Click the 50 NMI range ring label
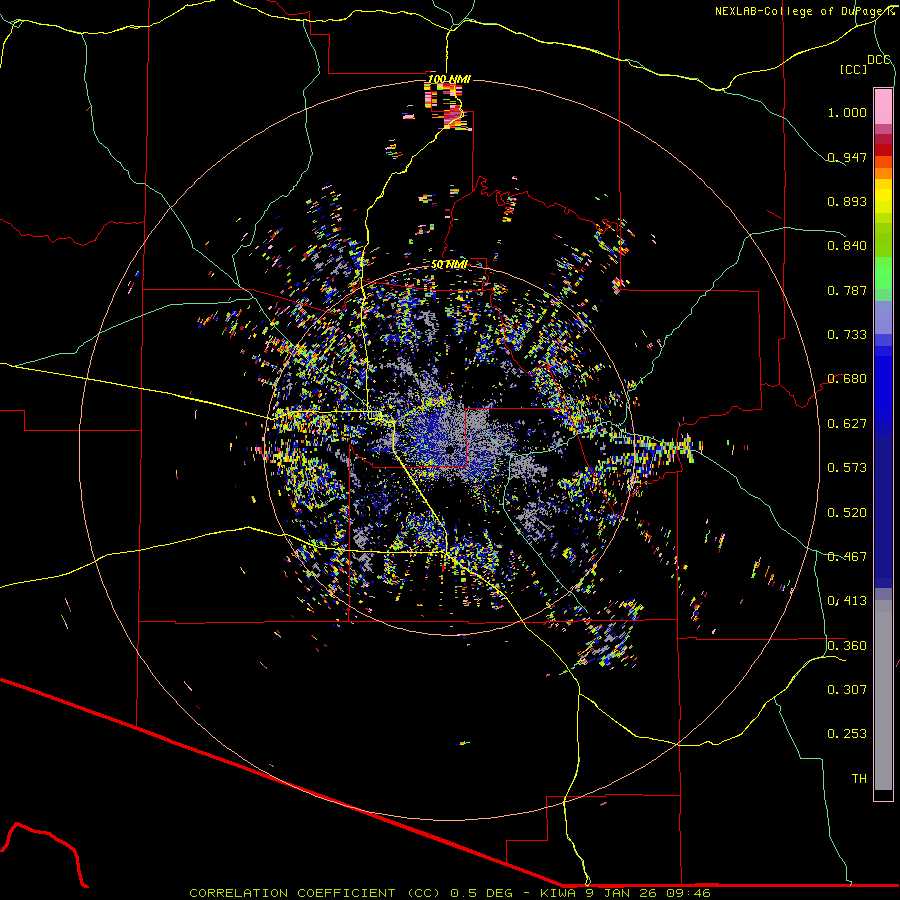The image size is (900, 900). pyautogui.click(x=449, y=265)
